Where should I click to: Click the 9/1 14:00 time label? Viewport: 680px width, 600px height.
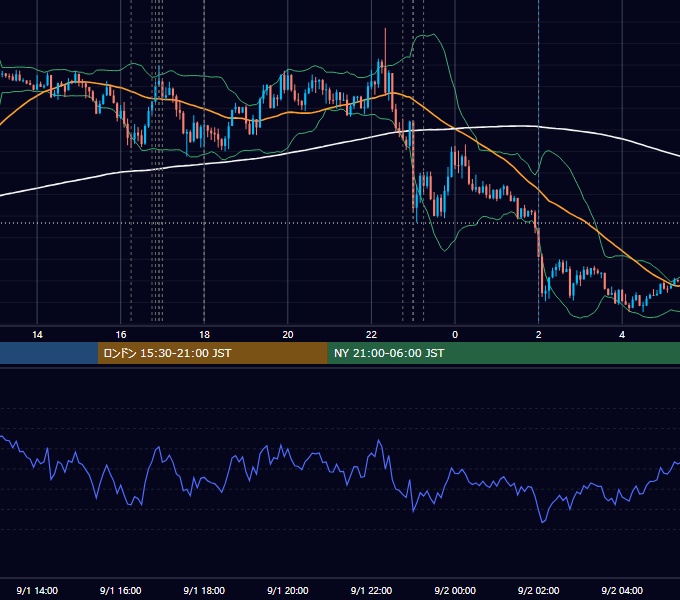coord(37,590)
